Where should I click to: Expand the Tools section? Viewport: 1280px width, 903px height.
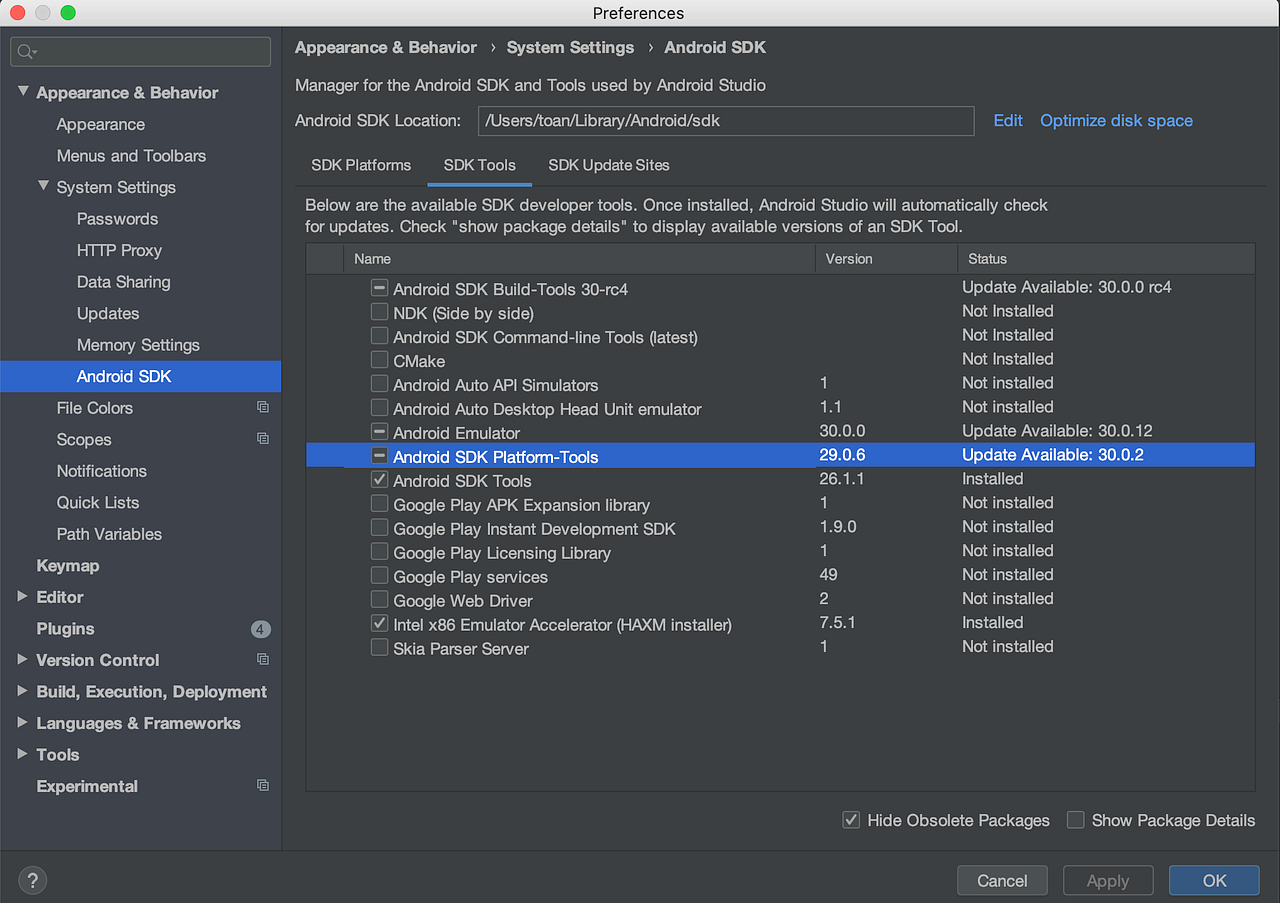pyautogui.click(x=23, y=754)
